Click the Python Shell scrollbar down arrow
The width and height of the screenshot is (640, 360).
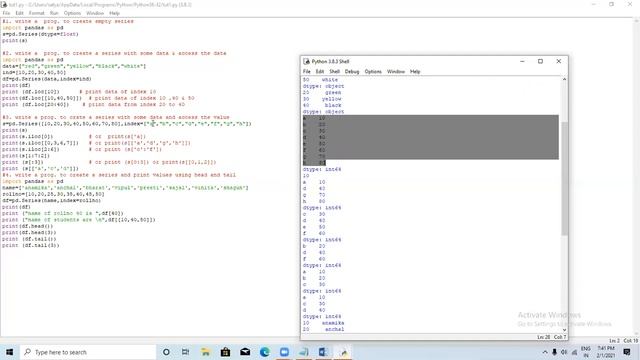(564, 330)
